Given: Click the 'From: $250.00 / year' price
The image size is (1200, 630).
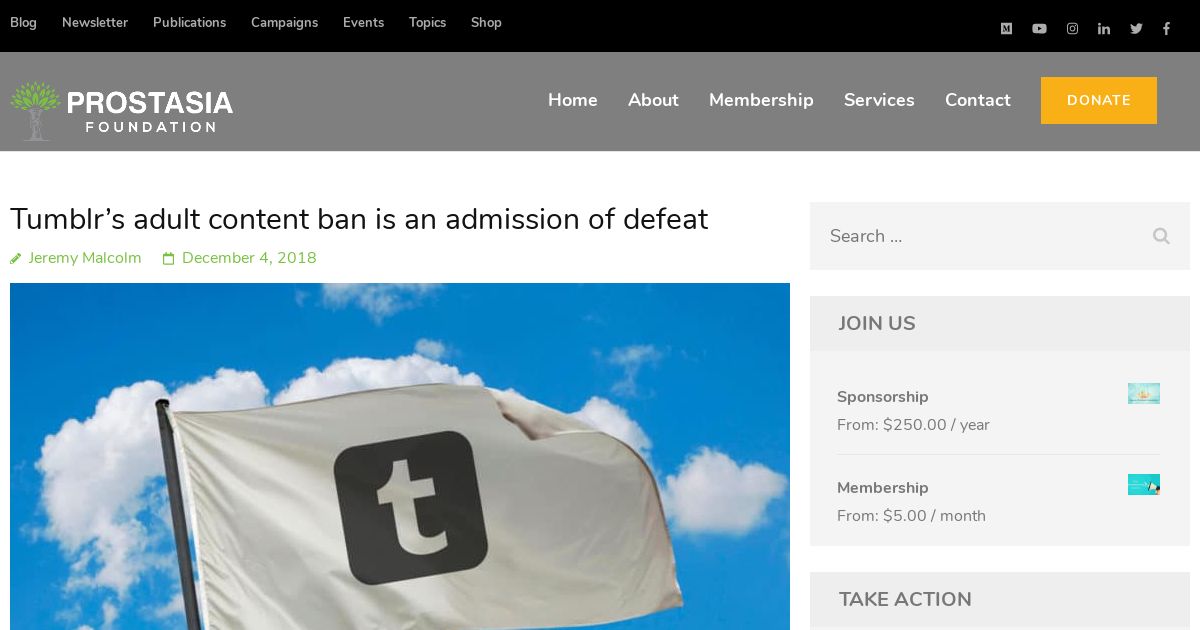Looking at the screenshot, I should pyautogui.click(x=913, y=425).
